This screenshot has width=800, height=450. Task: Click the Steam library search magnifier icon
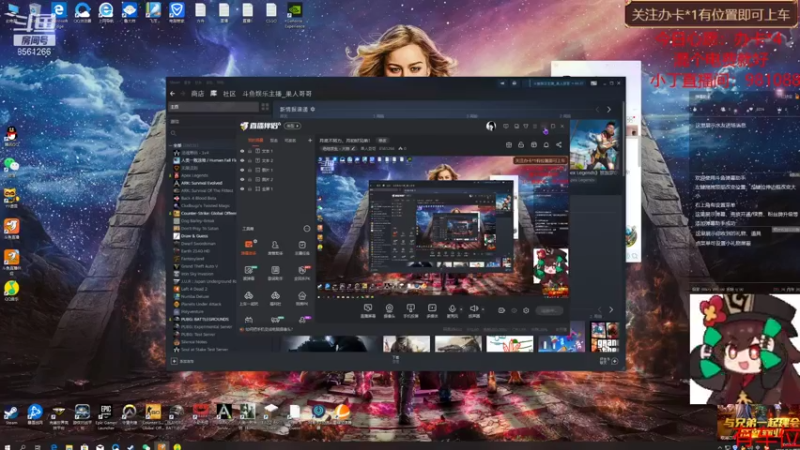[173, 133]
